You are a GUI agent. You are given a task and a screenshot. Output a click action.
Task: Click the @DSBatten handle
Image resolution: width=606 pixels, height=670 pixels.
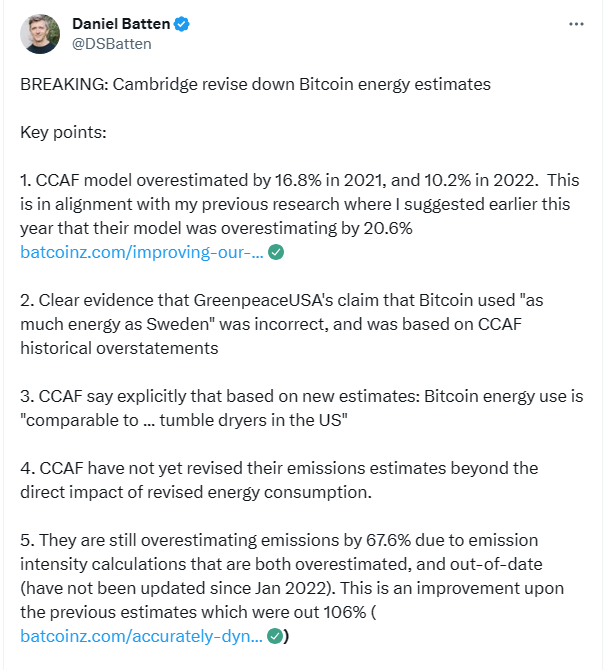pyautogui.click(x=112, y=44)
